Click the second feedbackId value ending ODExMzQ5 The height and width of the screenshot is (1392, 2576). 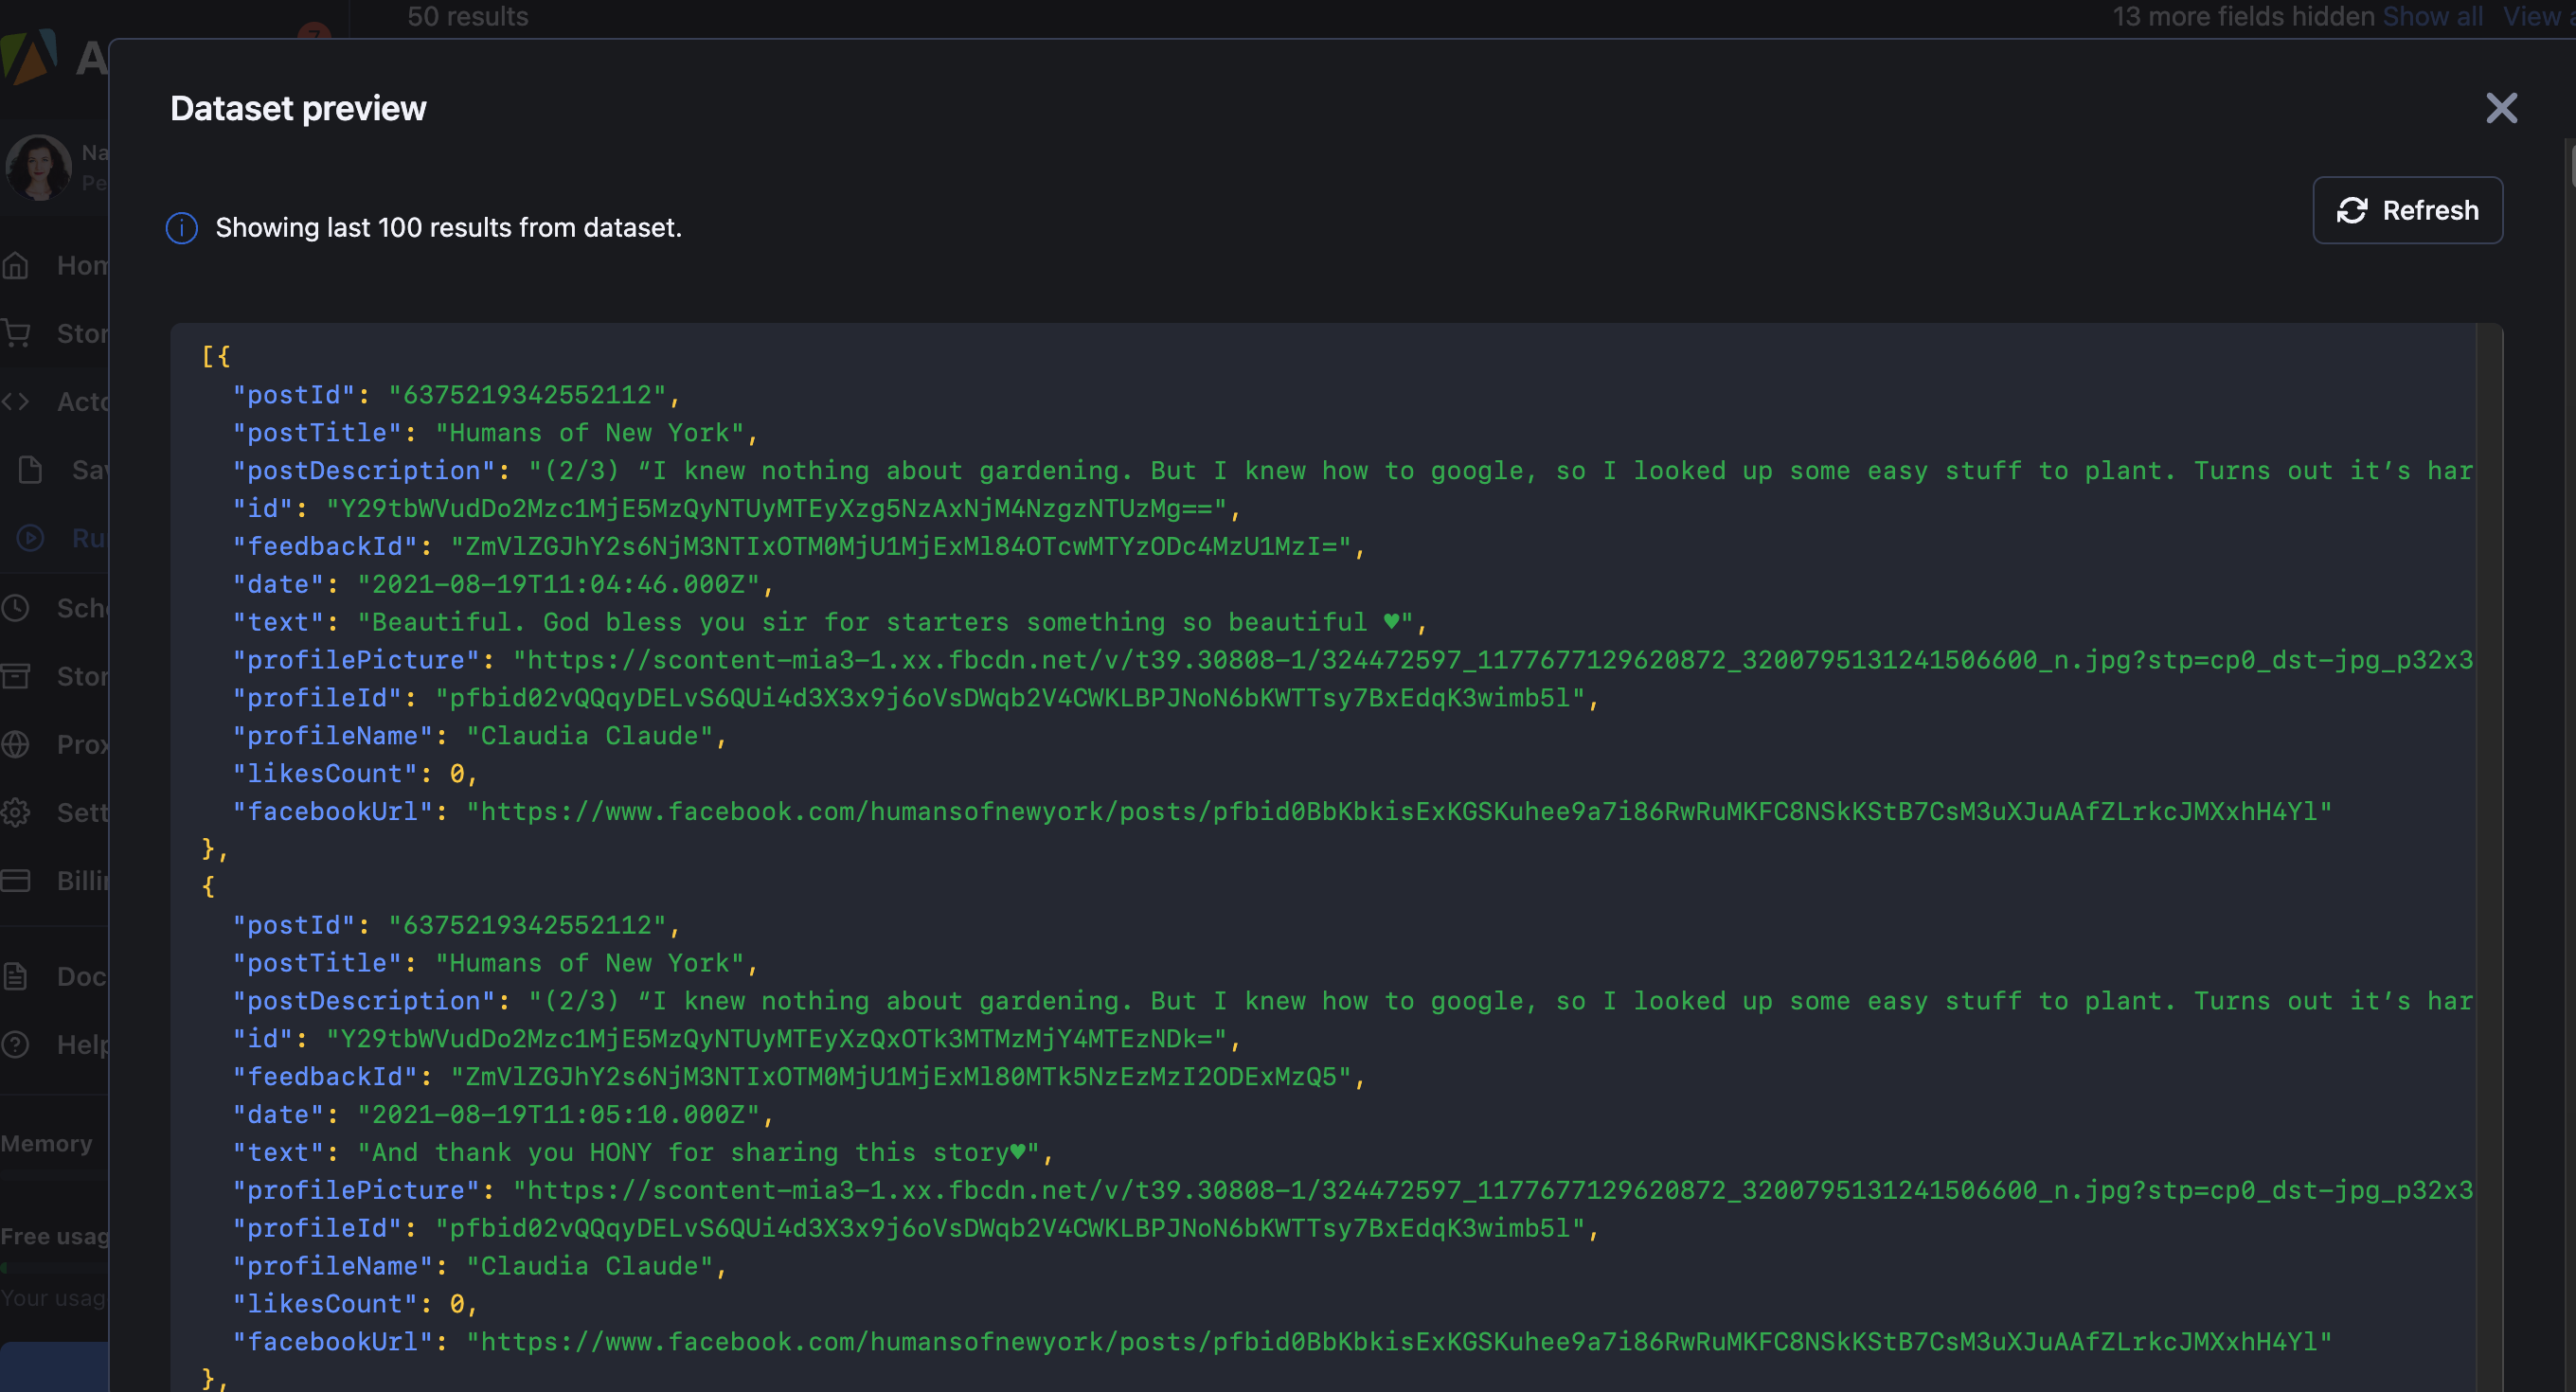(x=900, y=1076)
